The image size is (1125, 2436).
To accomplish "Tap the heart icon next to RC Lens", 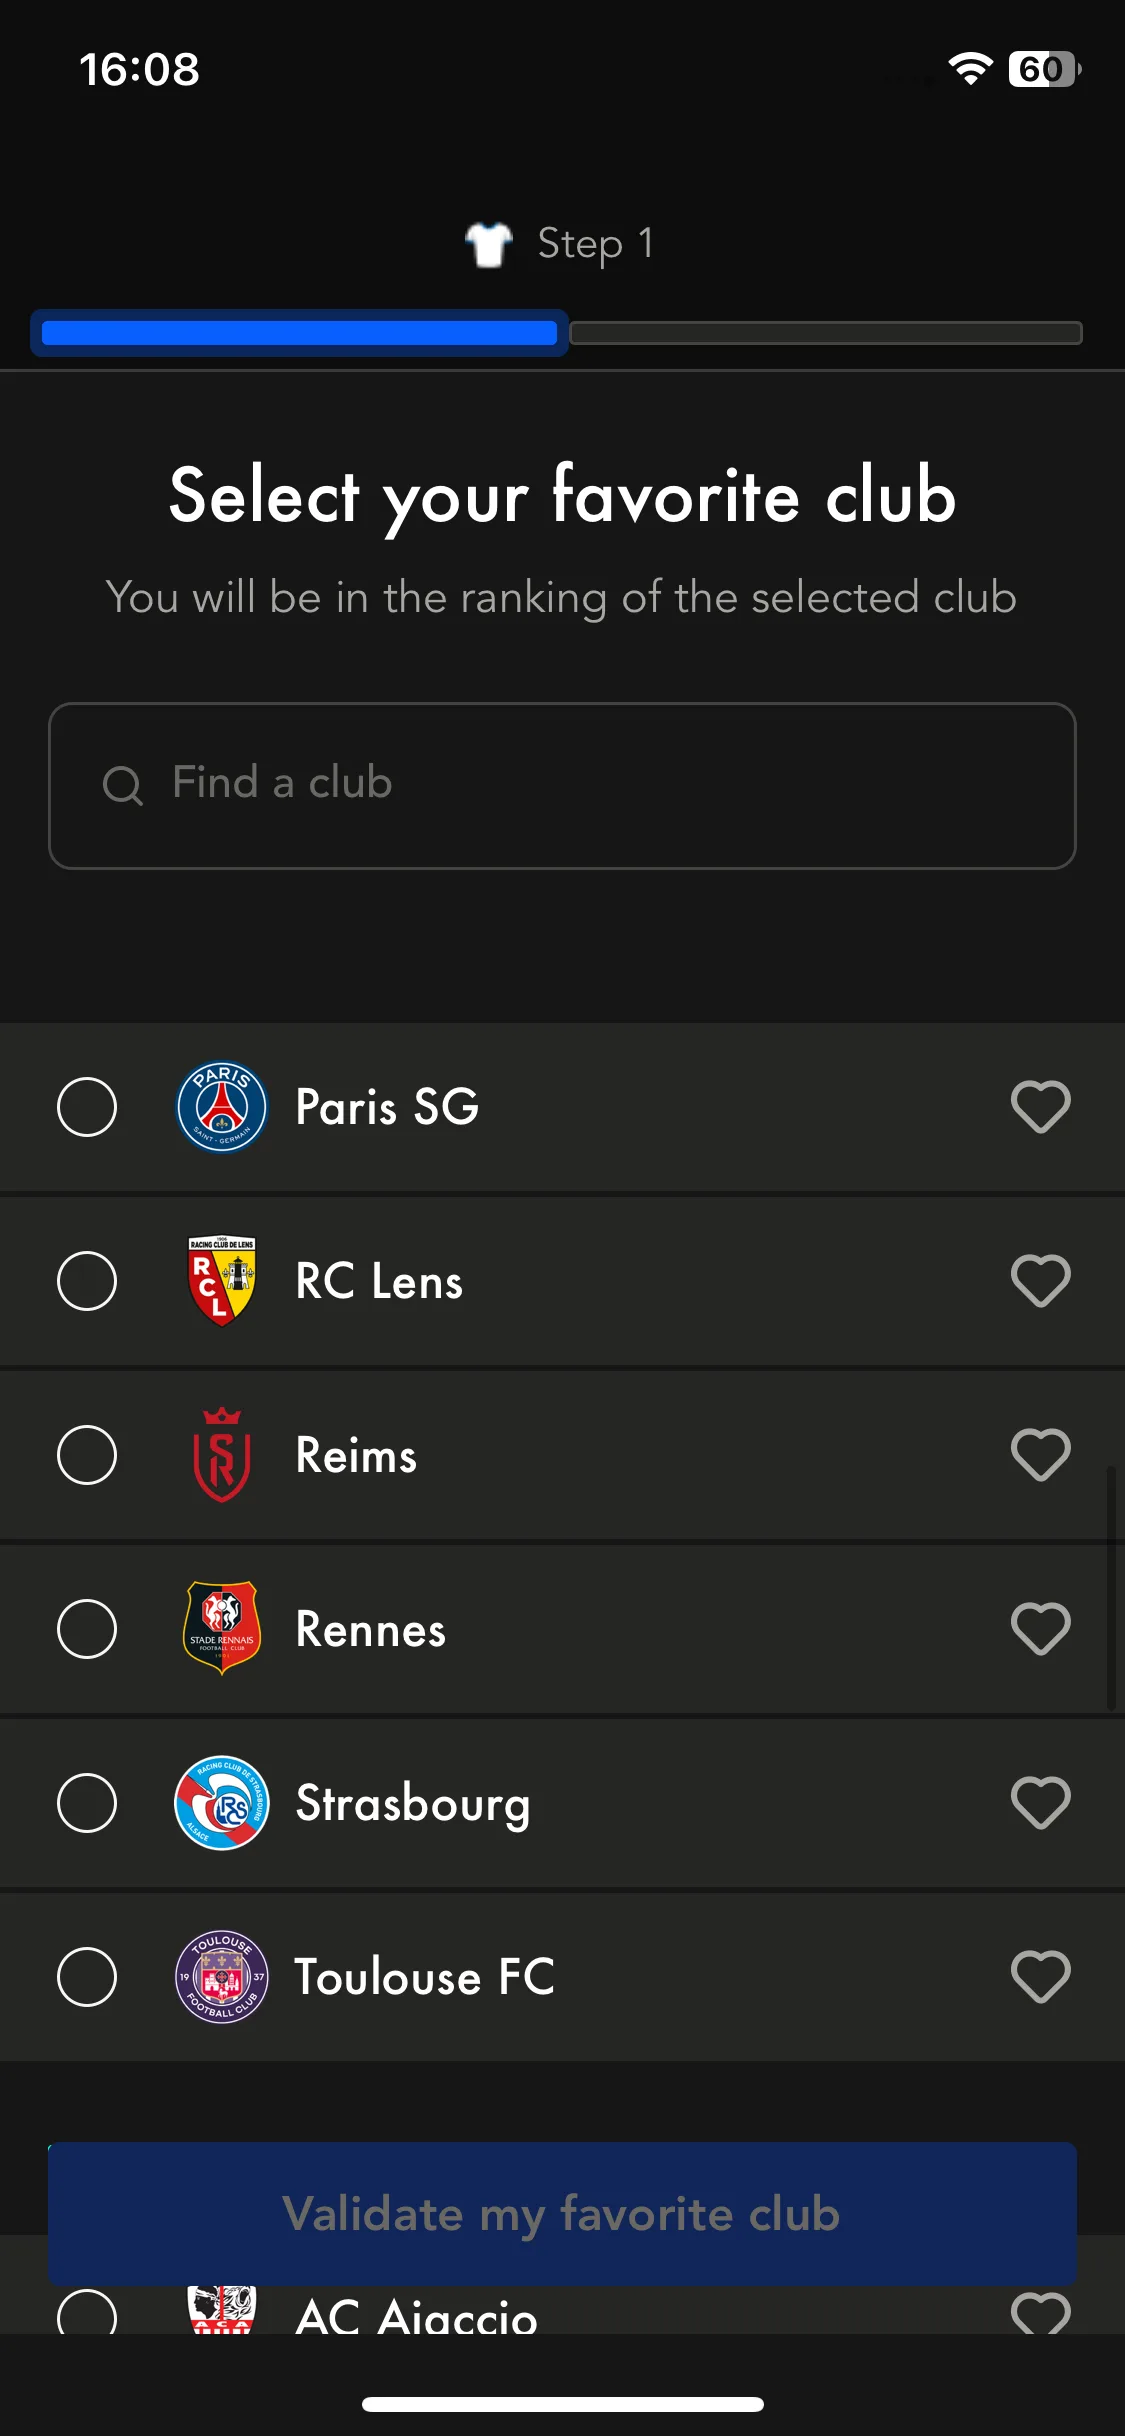I will click(1040, 1281).
